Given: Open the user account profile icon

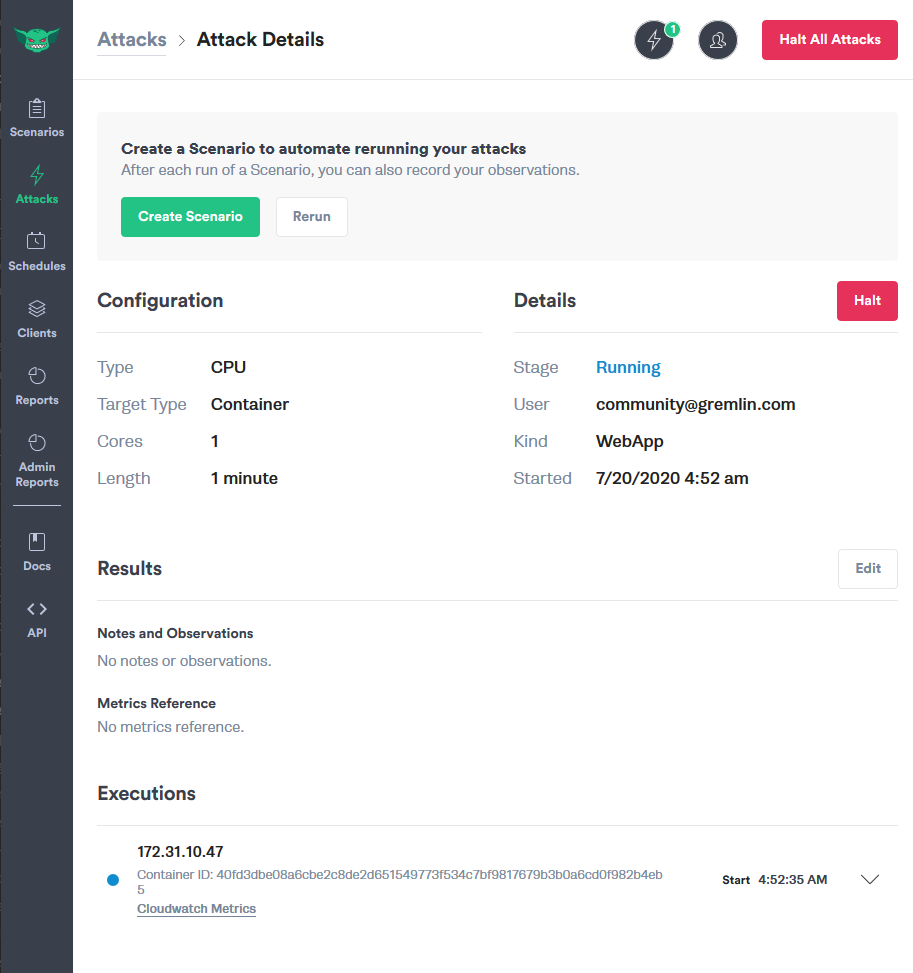Looking at the screenshot, I should pyautogui.click(x=717, y=40).
